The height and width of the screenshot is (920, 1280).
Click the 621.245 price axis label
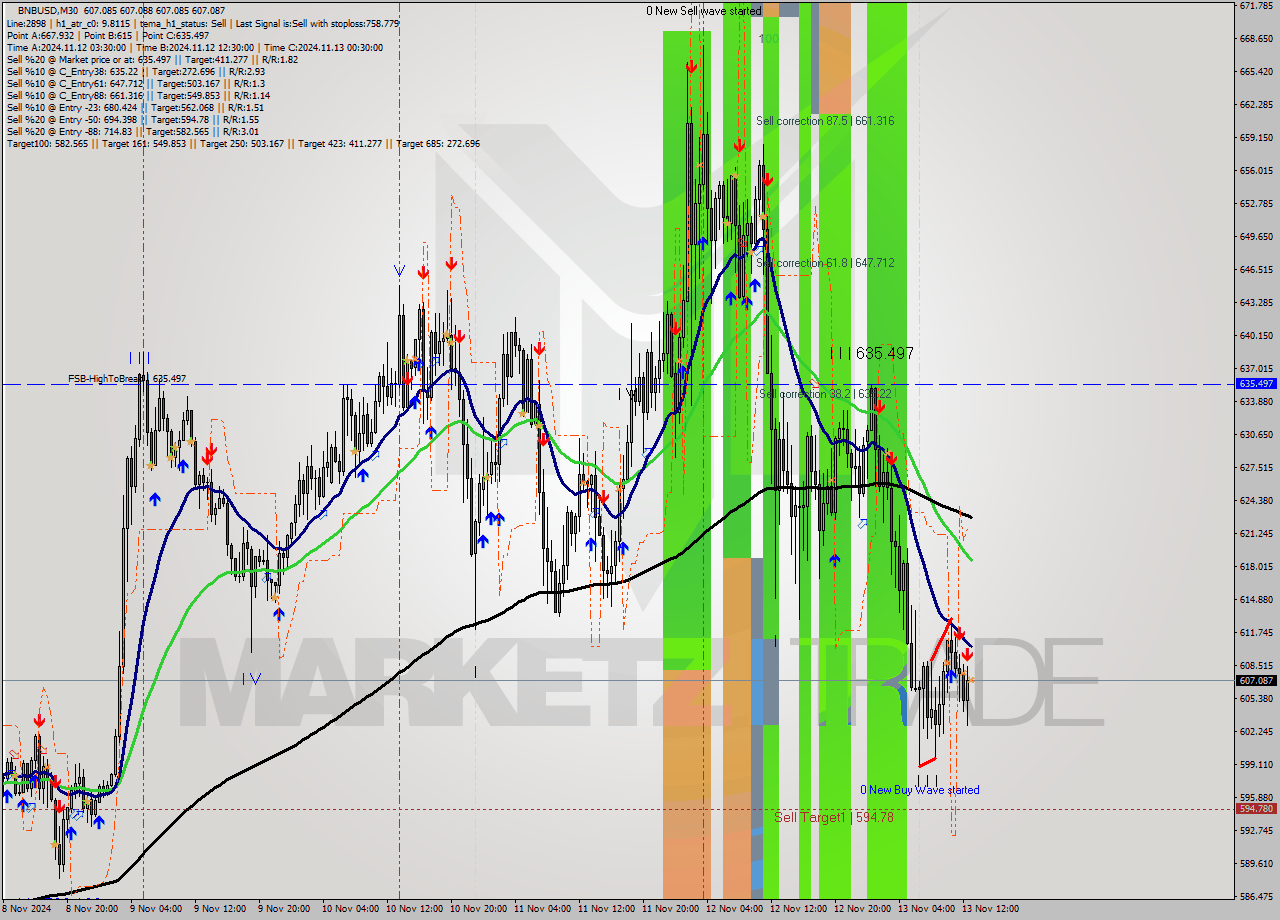point(1255,534)
